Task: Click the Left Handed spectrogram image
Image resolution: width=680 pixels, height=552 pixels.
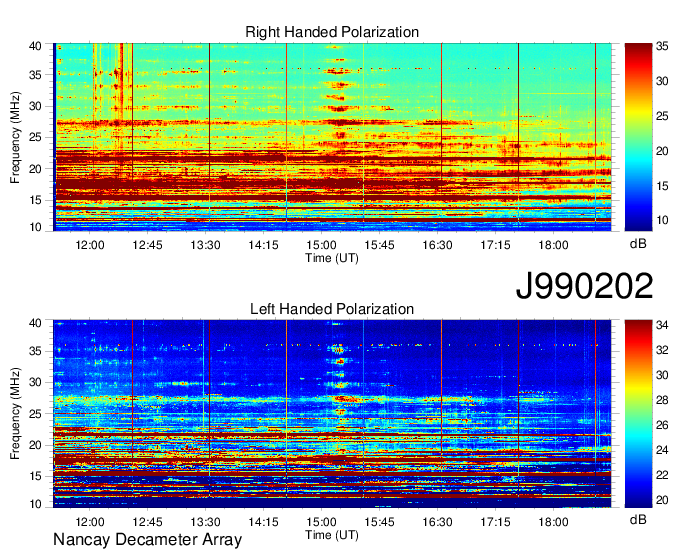Action: coord(332,414)
